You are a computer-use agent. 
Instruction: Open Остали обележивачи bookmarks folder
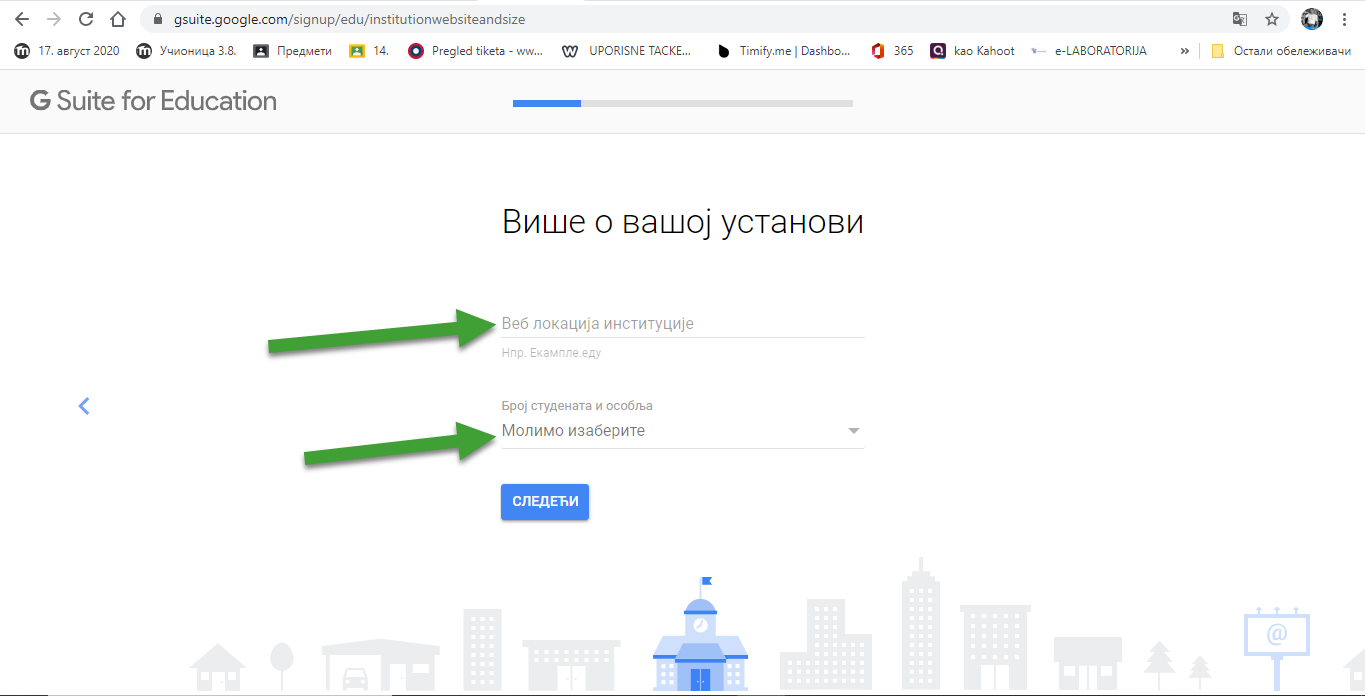click(1280, 51)
